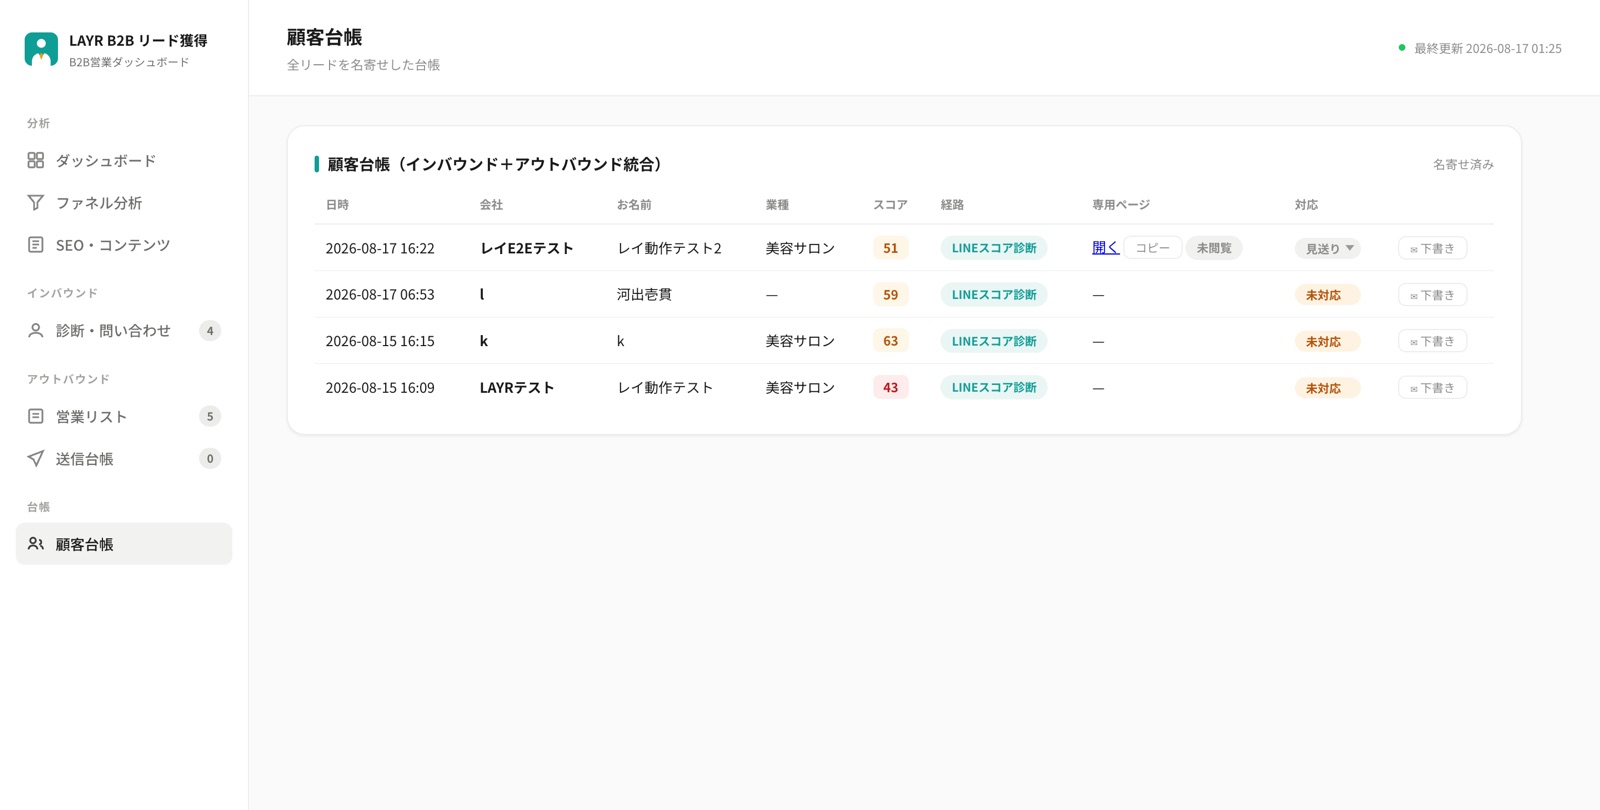The image size is (1600, 810).
Task: Click the スコア column header
Action: (x=890, y=204)
